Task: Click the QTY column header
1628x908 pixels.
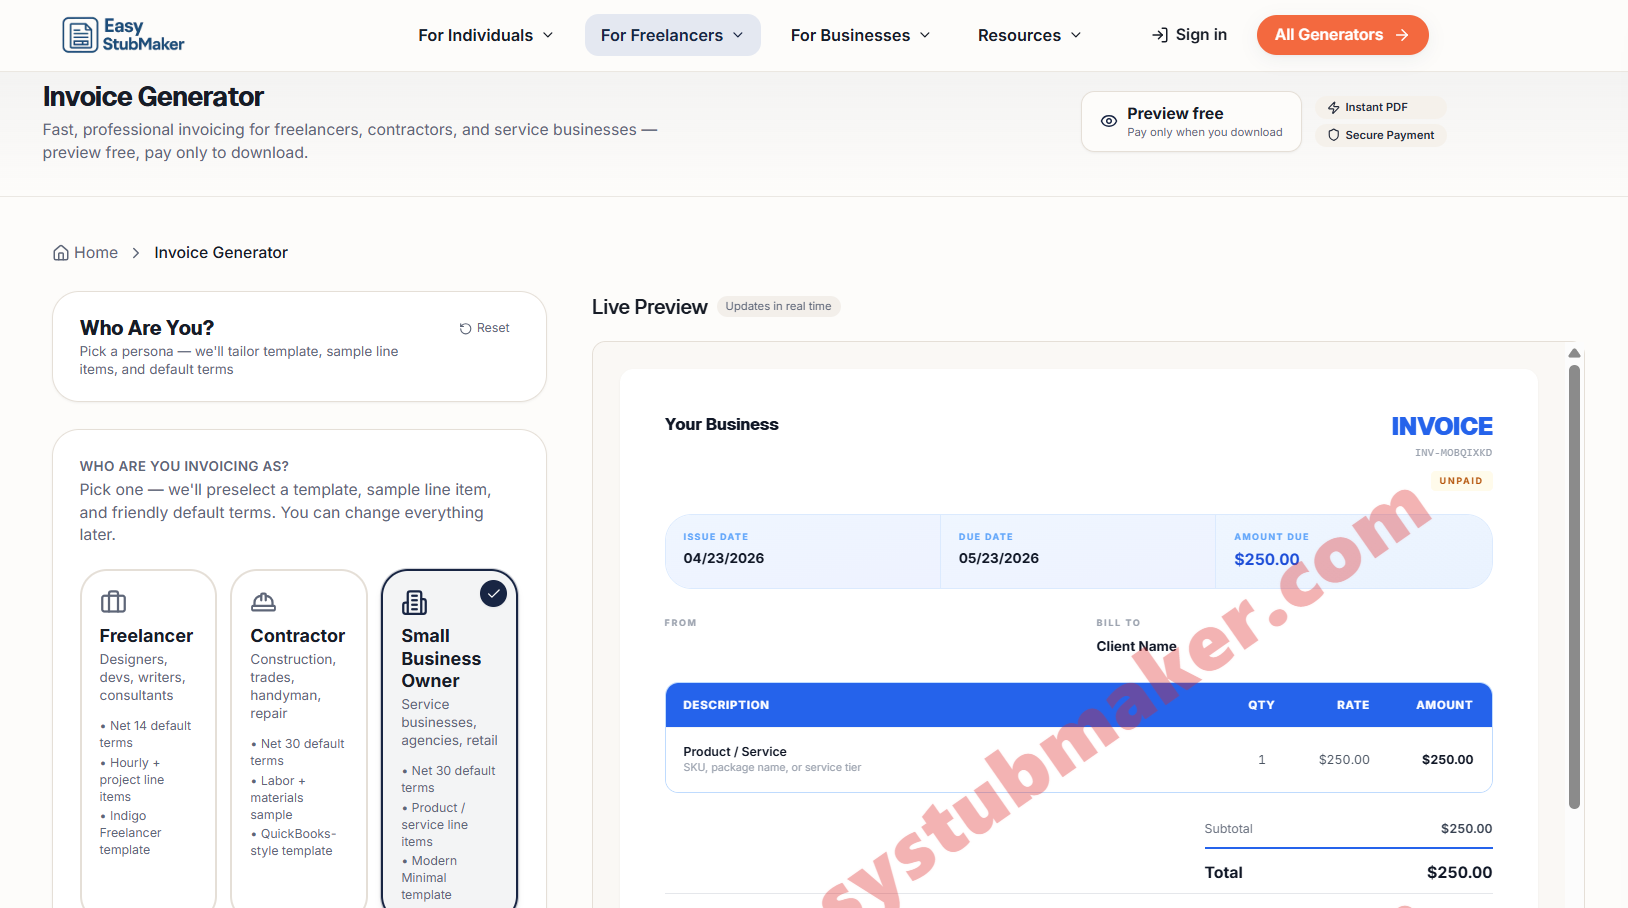Action: 1261,705
